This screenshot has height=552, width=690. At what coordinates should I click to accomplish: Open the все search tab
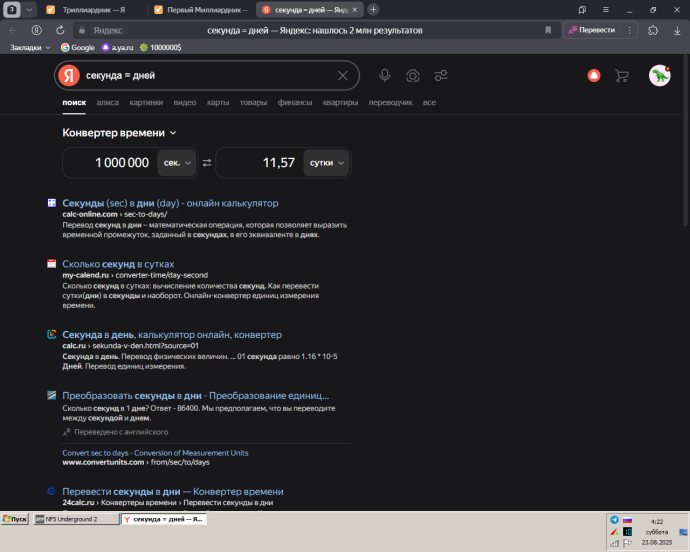coord(429,103)
